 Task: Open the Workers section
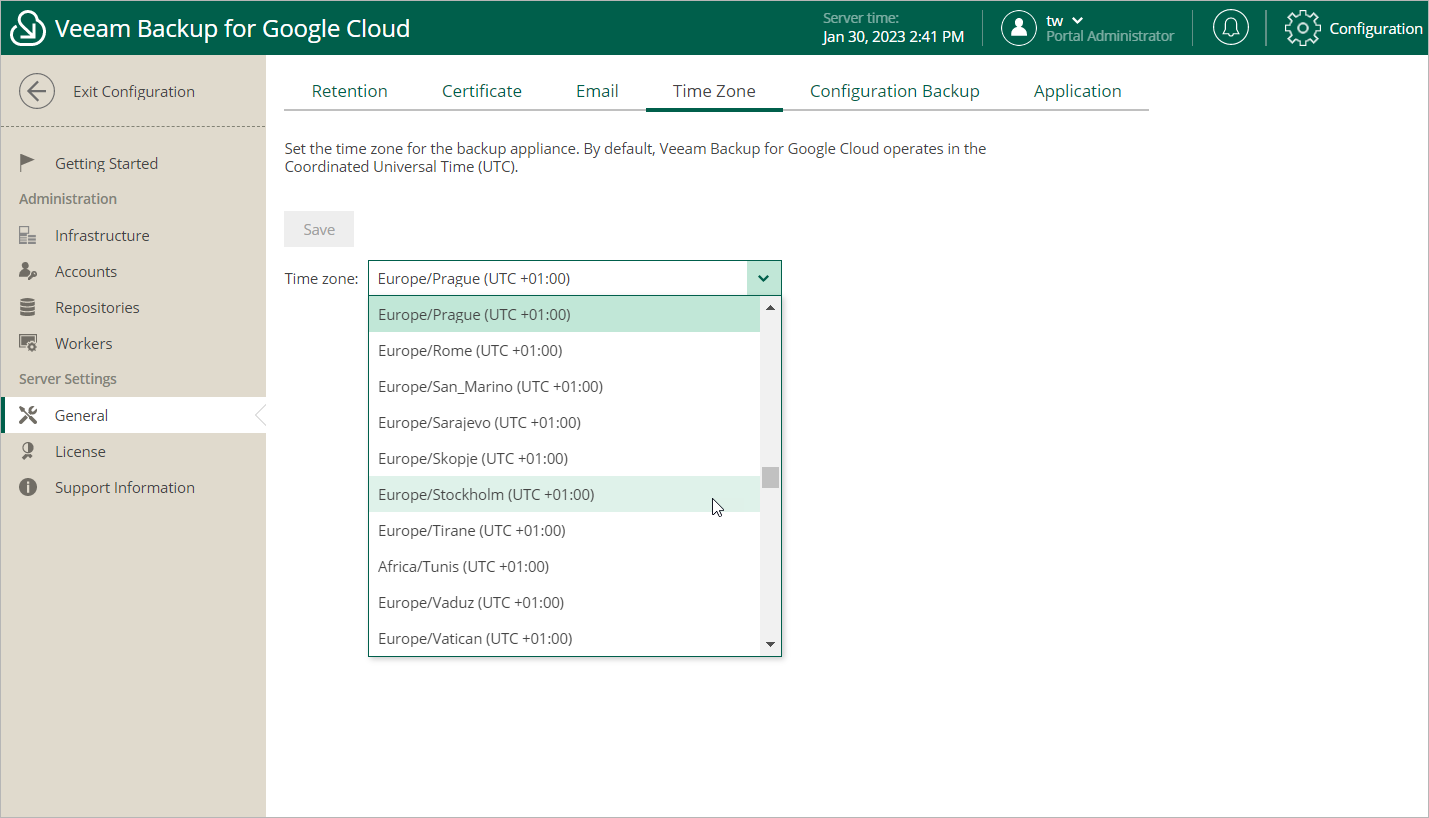tap(83, 344)
